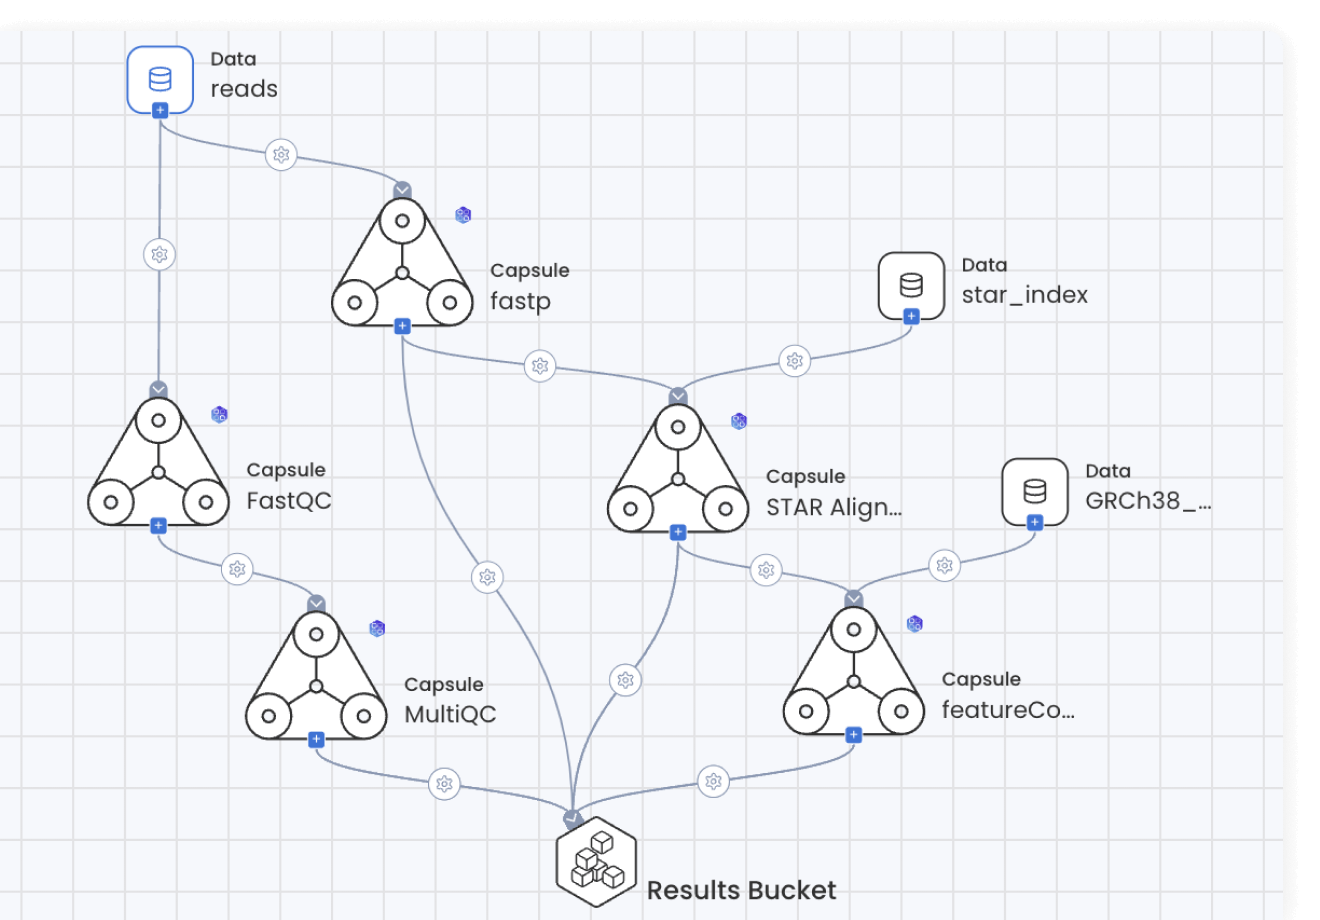Click the 'star_index' label text
Image resolution: width=1320 pixels, height=920 pixels.
1025,295
